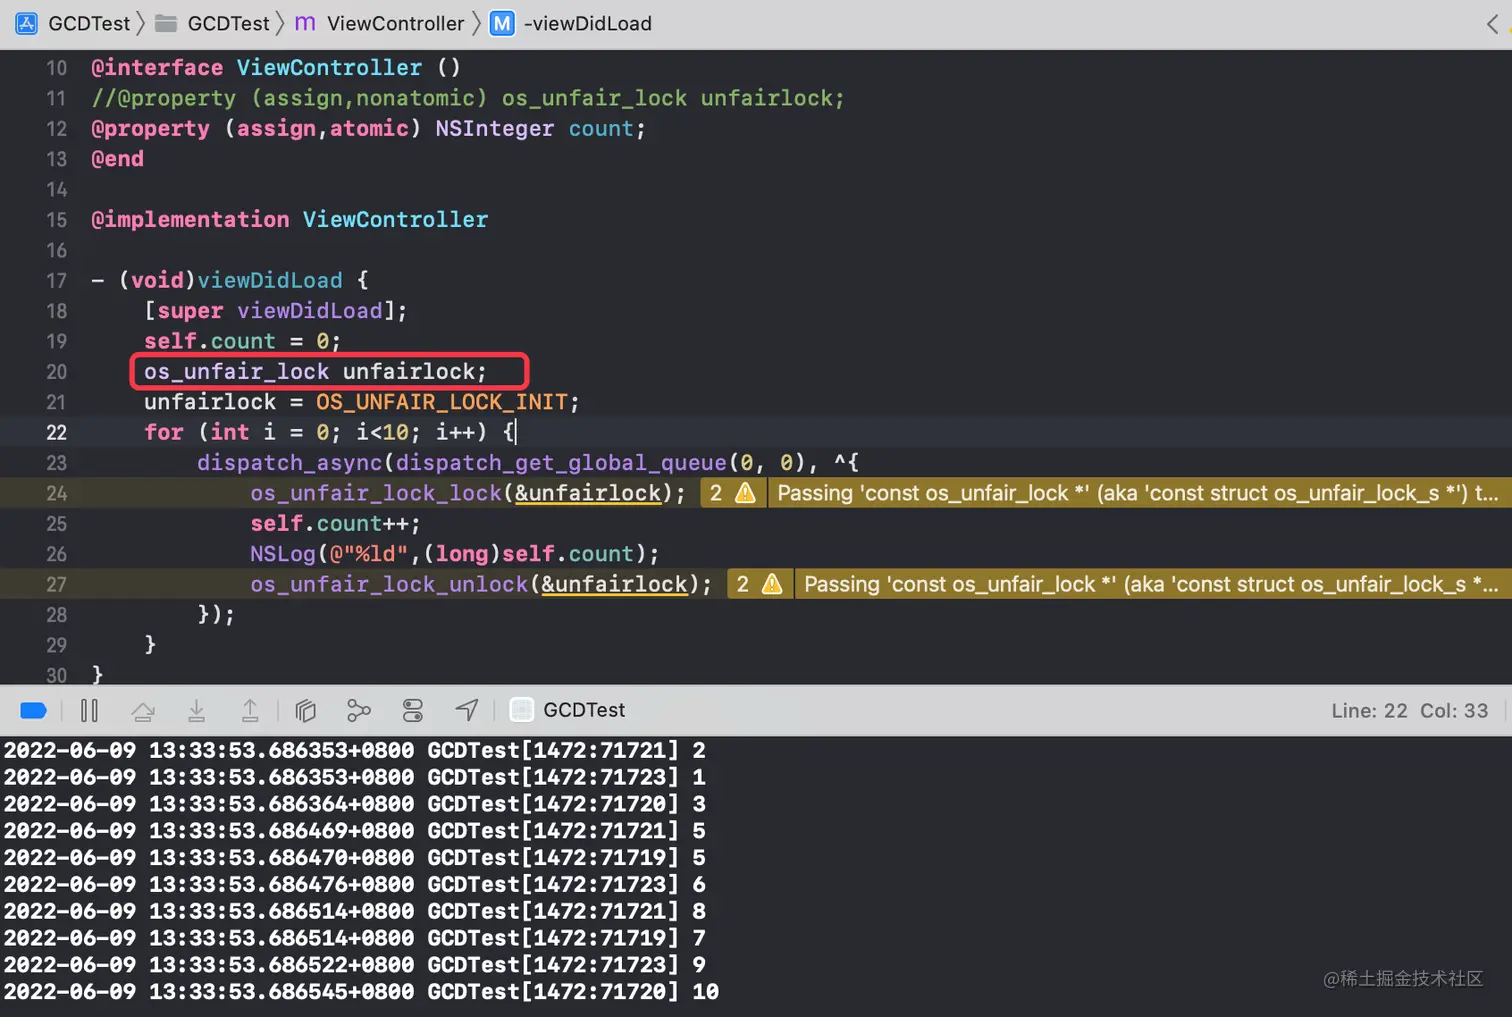Click 'NSLog' call on line 26
Screen dimensions: 1512x1017
(x=283, y=554)
